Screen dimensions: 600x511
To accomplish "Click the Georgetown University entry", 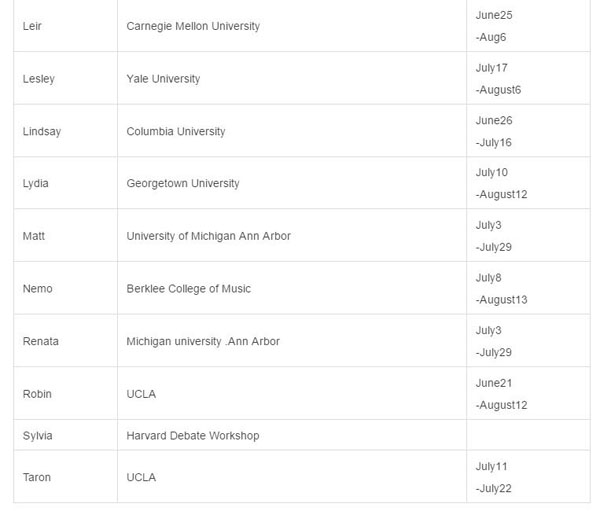I will [x=183, y=184].
